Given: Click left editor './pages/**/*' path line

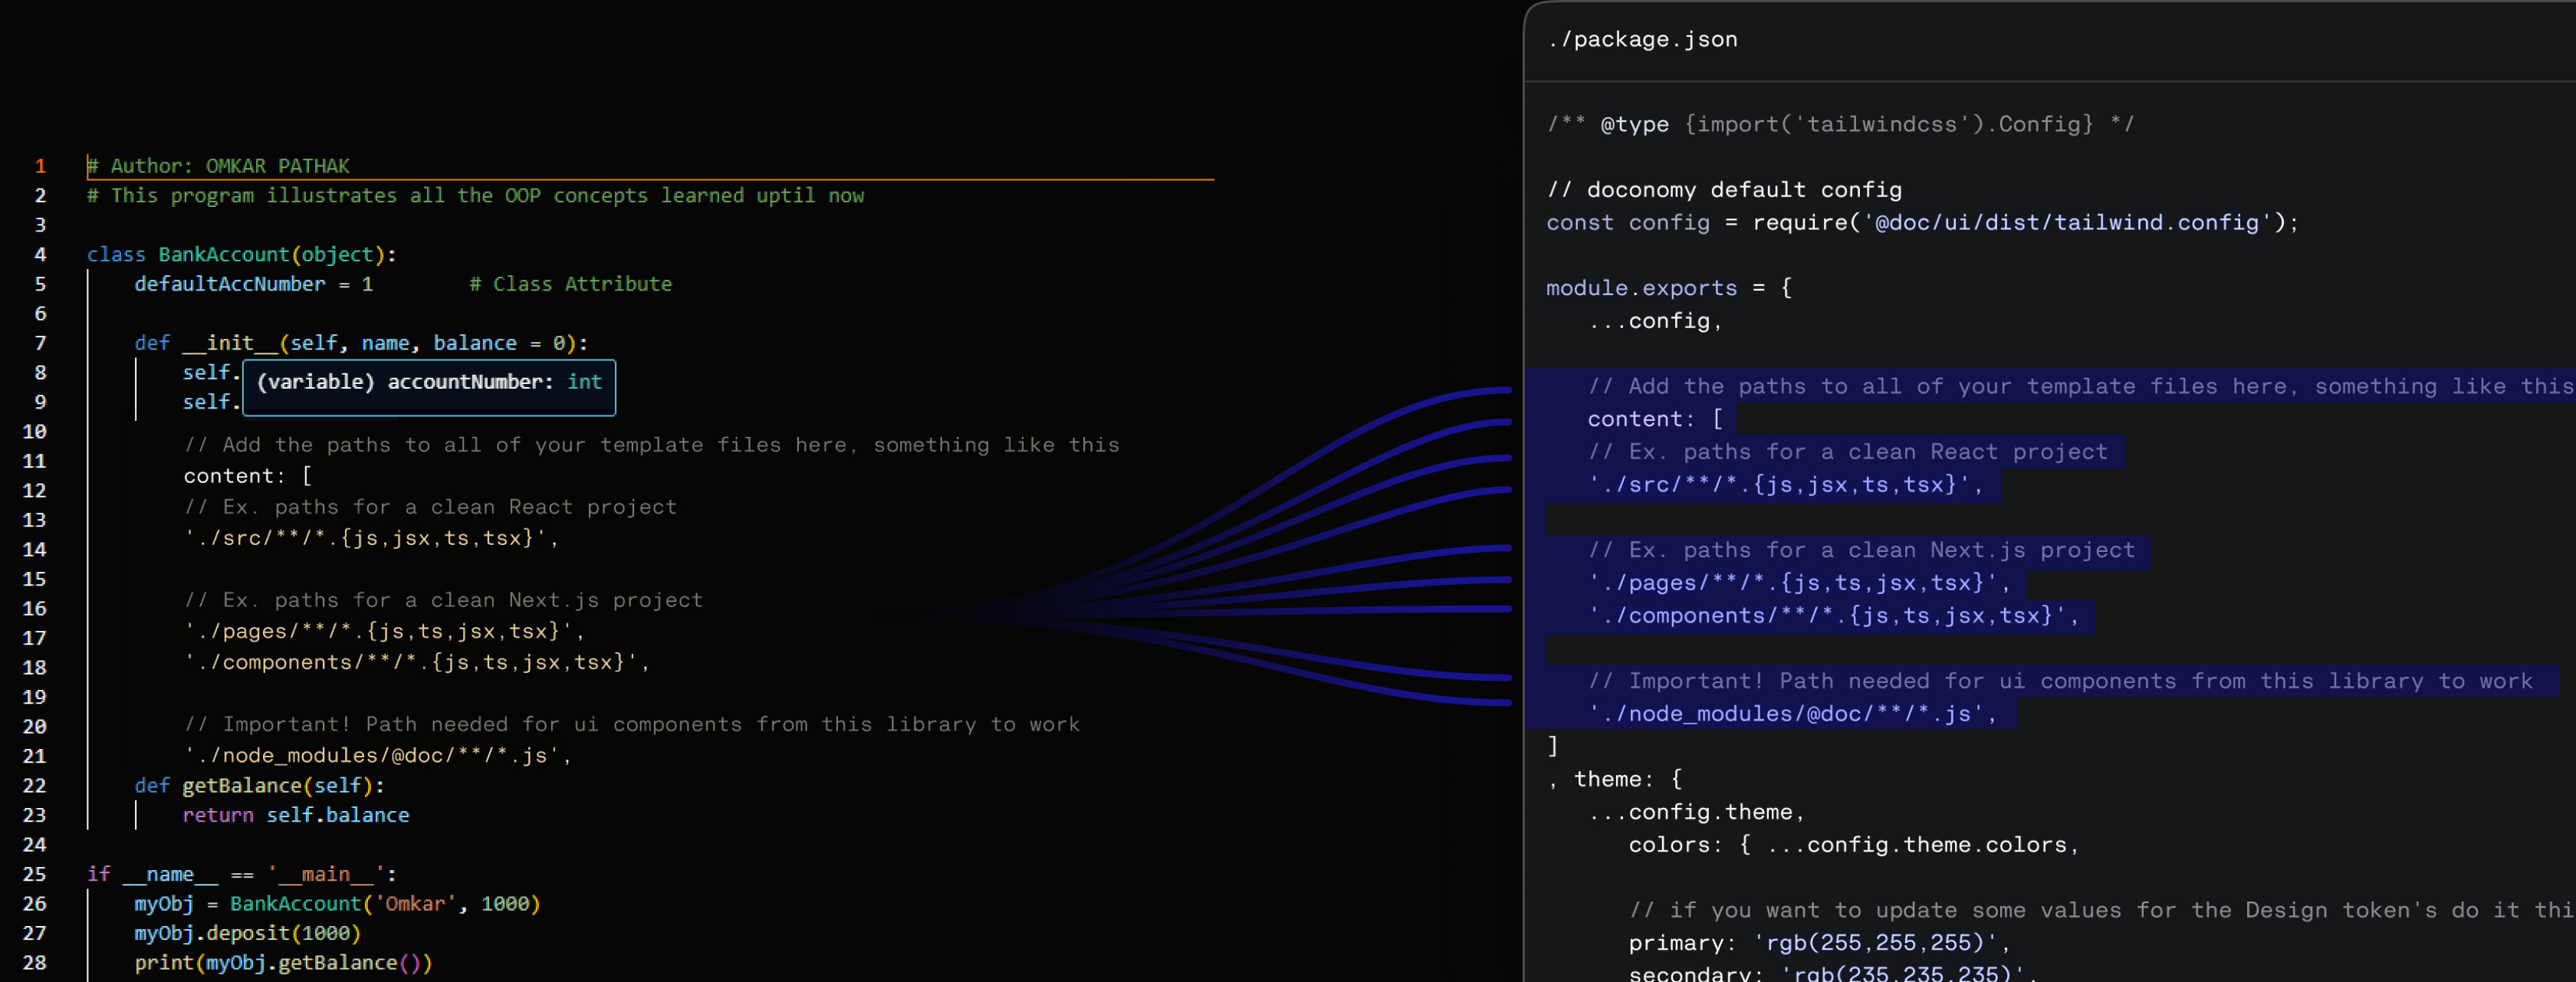Looking at the screenshot, I should 384,631.
